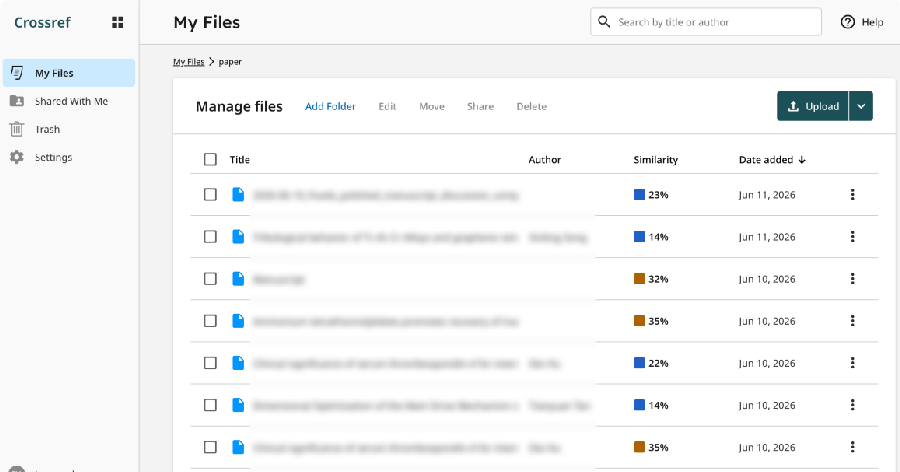Click file icon of the 32% similarity row
The width and height of the screenshot is (900, 472).
coord(238,279)
